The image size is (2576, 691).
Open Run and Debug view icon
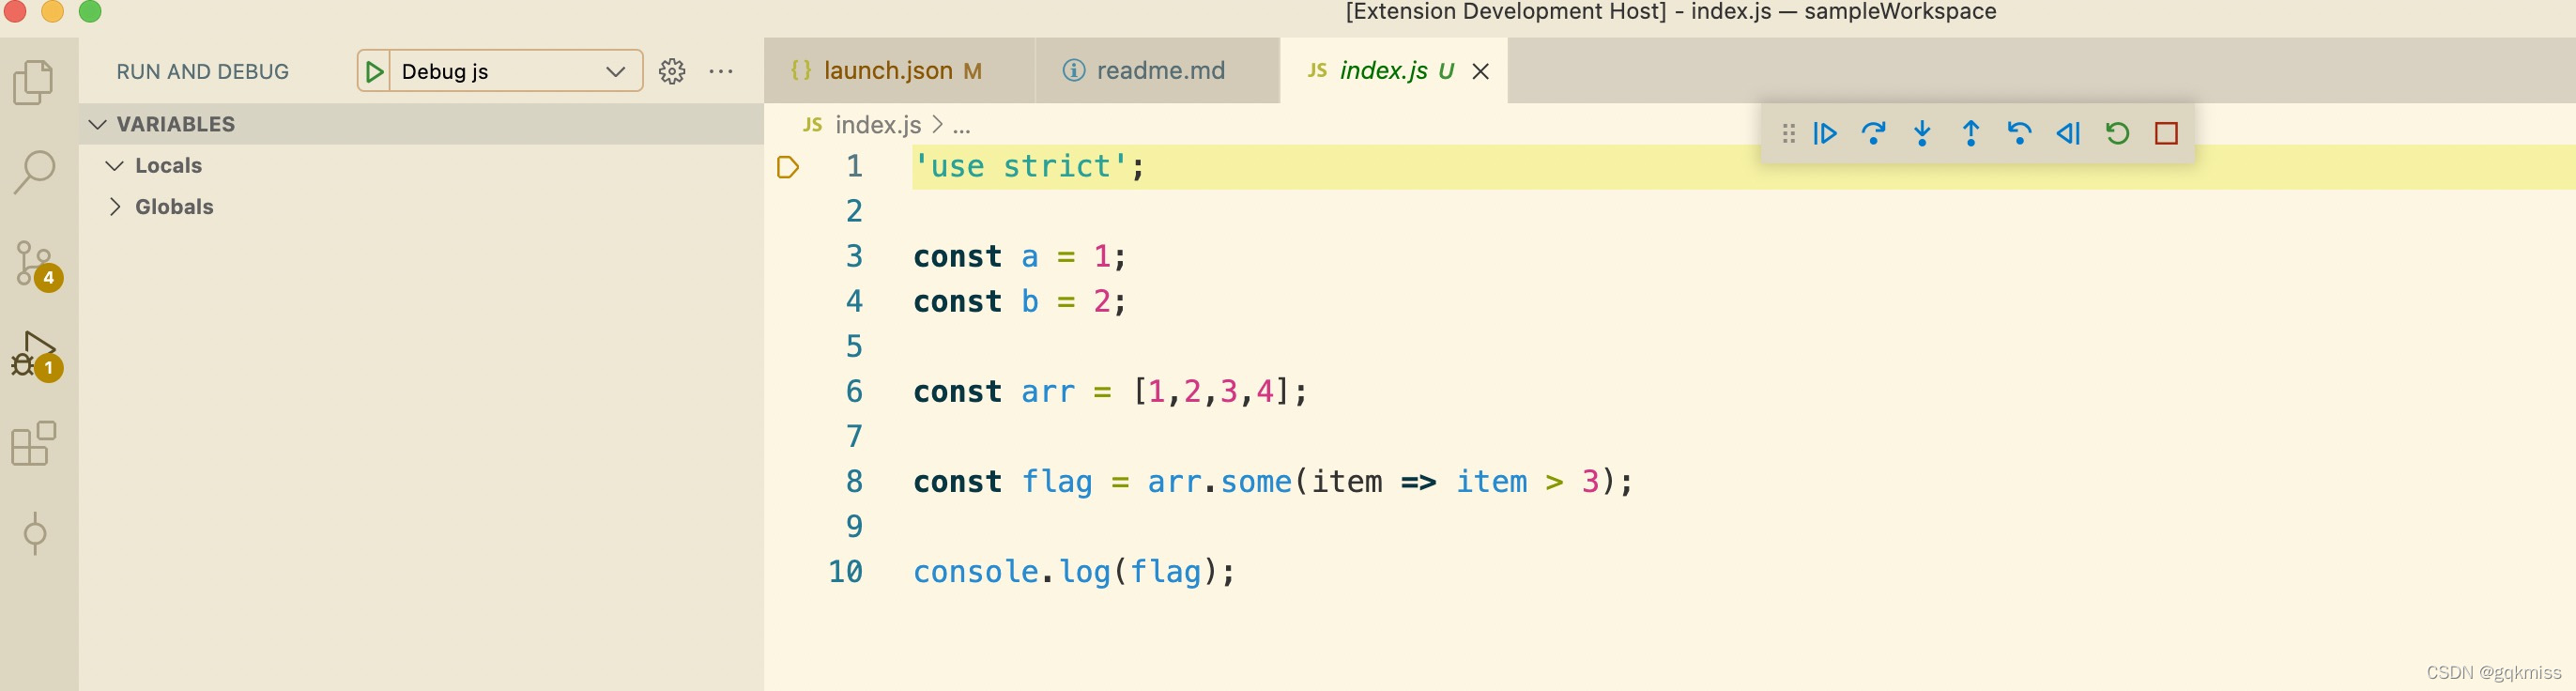[37, 356]
